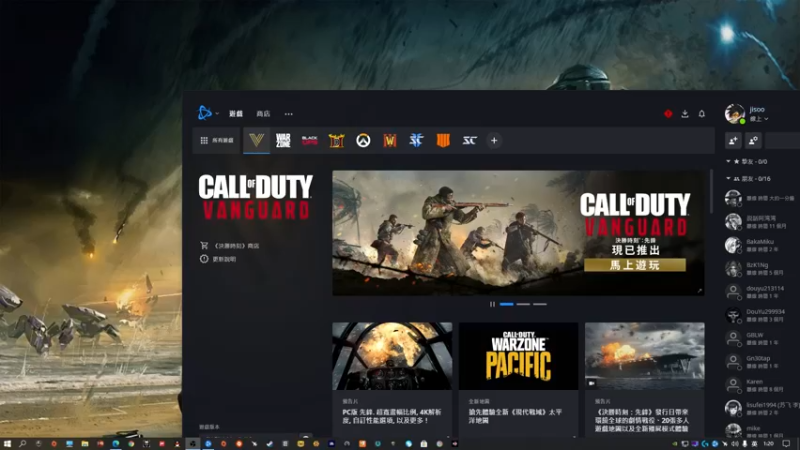Open the online status dropdown under jisoo
800x450 pixels.
point(759,119)
